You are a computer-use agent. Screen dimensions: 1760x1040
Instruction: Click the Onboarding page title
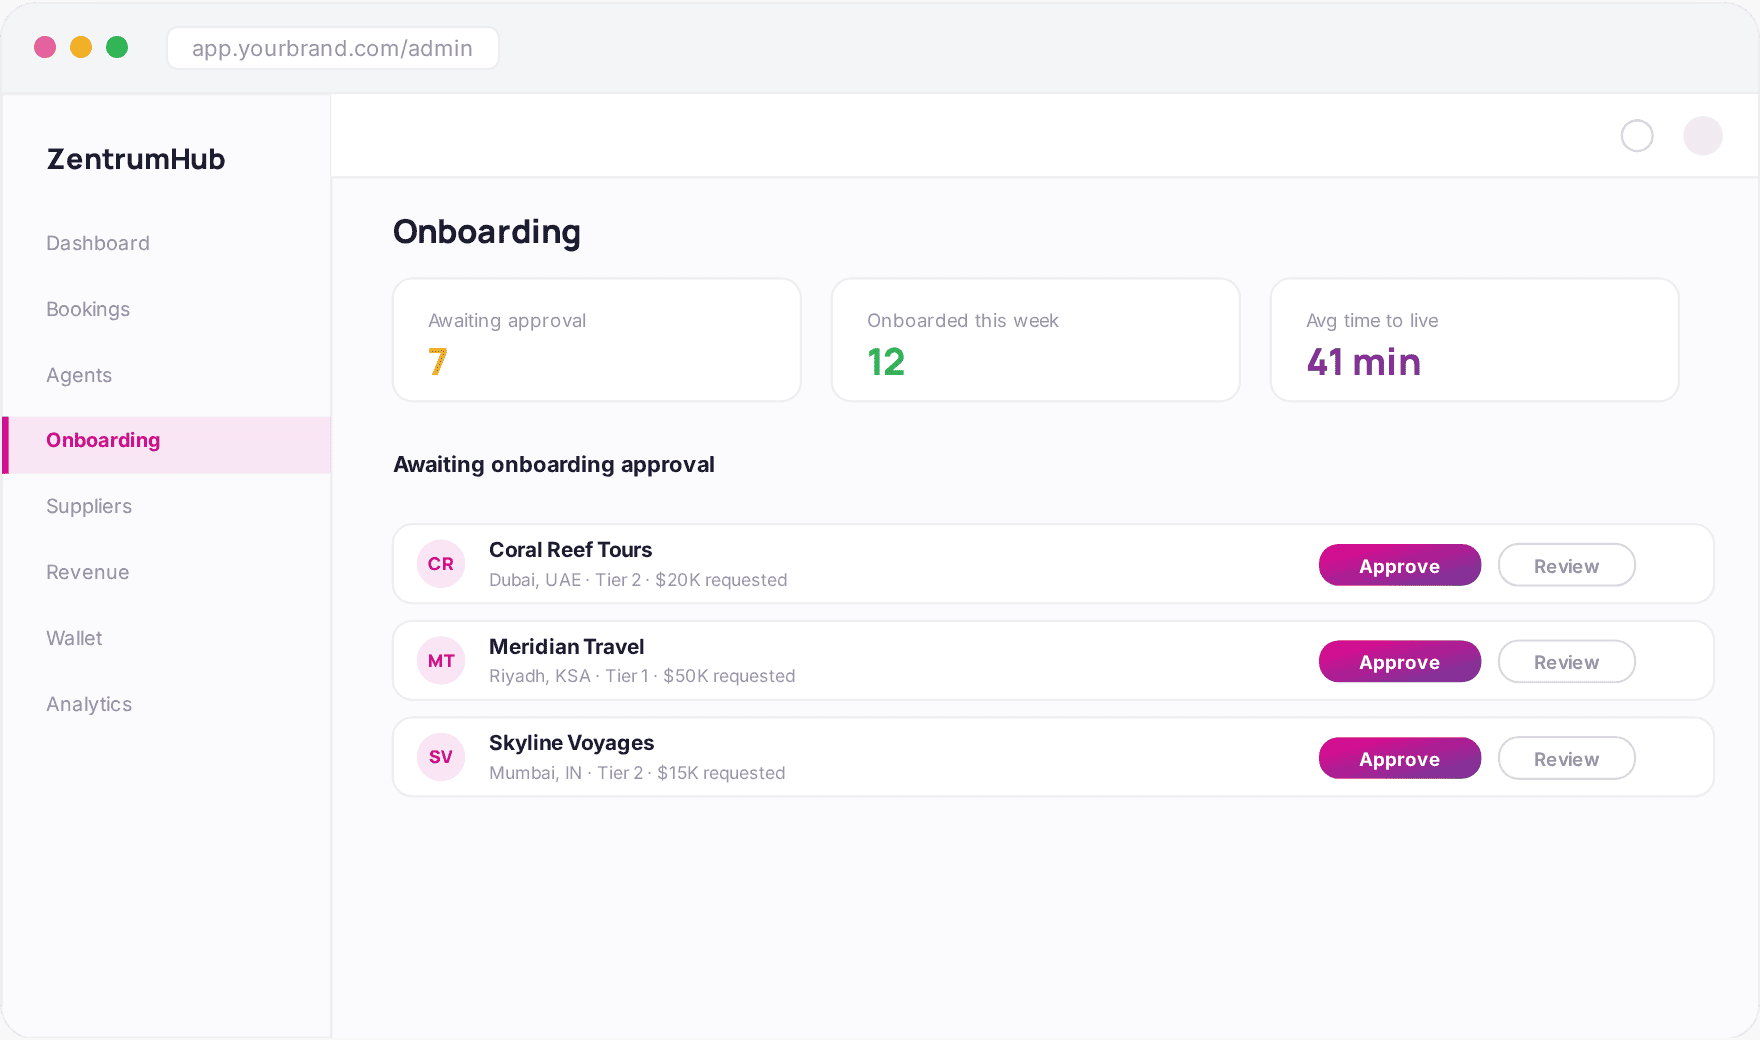tap(487, 232)
